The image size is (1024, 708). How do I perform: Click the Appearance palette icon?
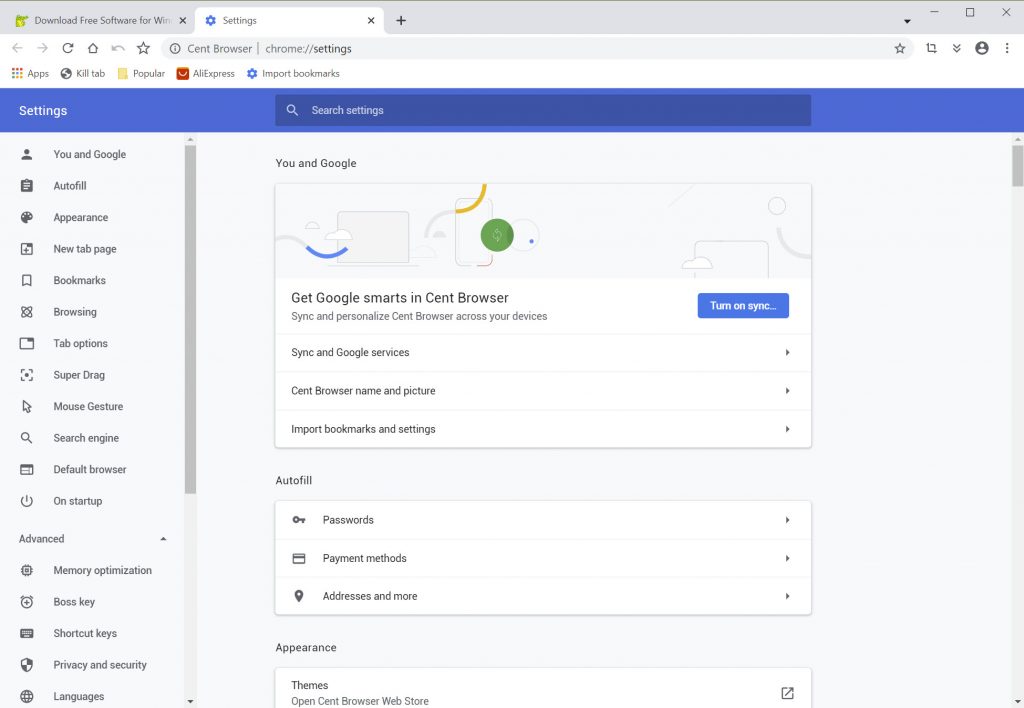[x=27, y=217]
